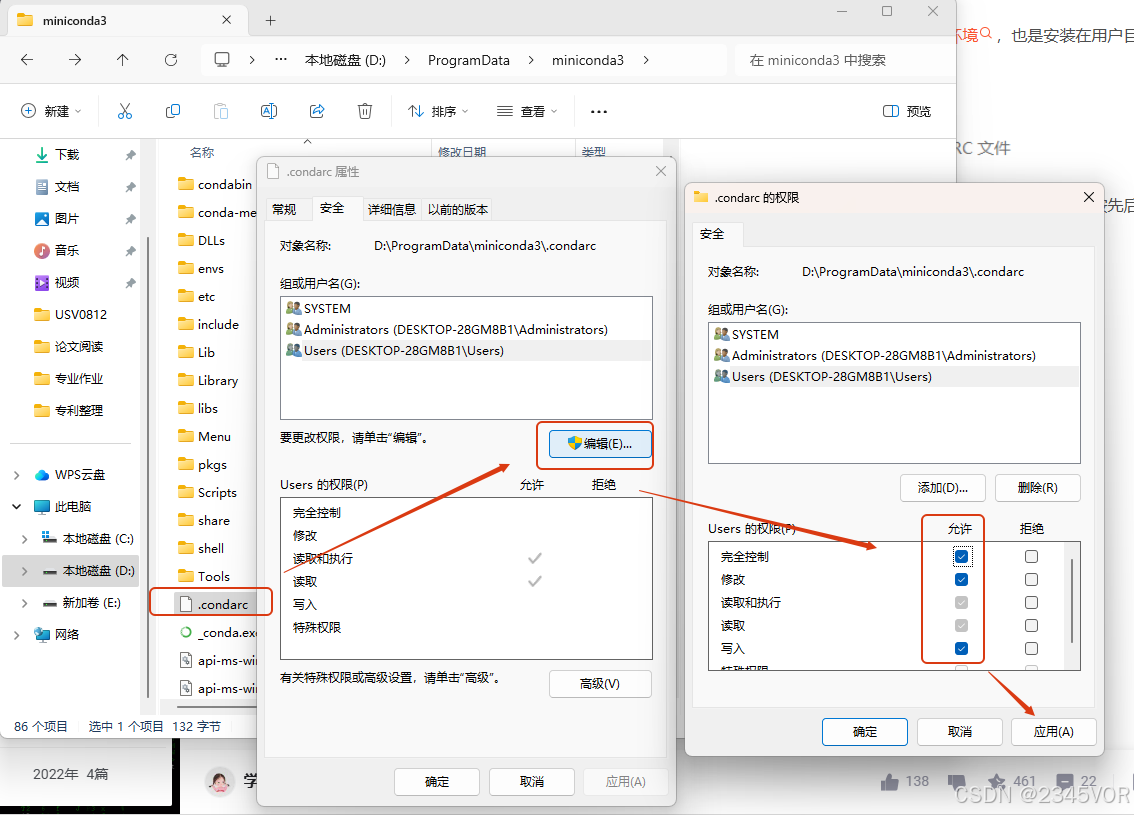Click 高级(V) button

[x=600, y=684]
